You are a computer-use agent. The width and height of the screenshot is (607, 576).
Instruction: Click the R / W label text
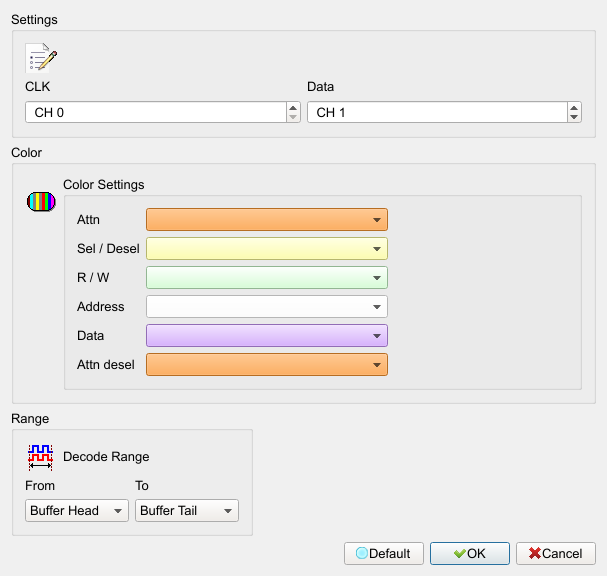tap(93, 278)
